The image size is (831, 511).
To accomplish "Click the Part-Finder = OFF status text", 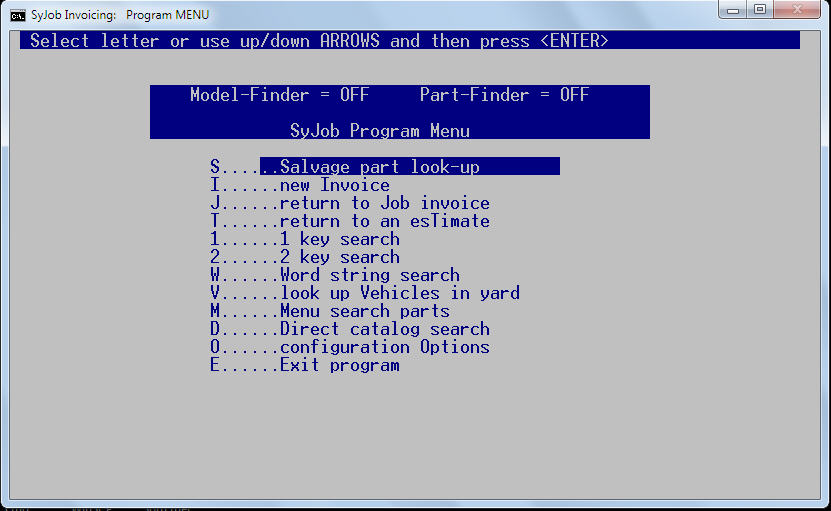I will (504, 95).
